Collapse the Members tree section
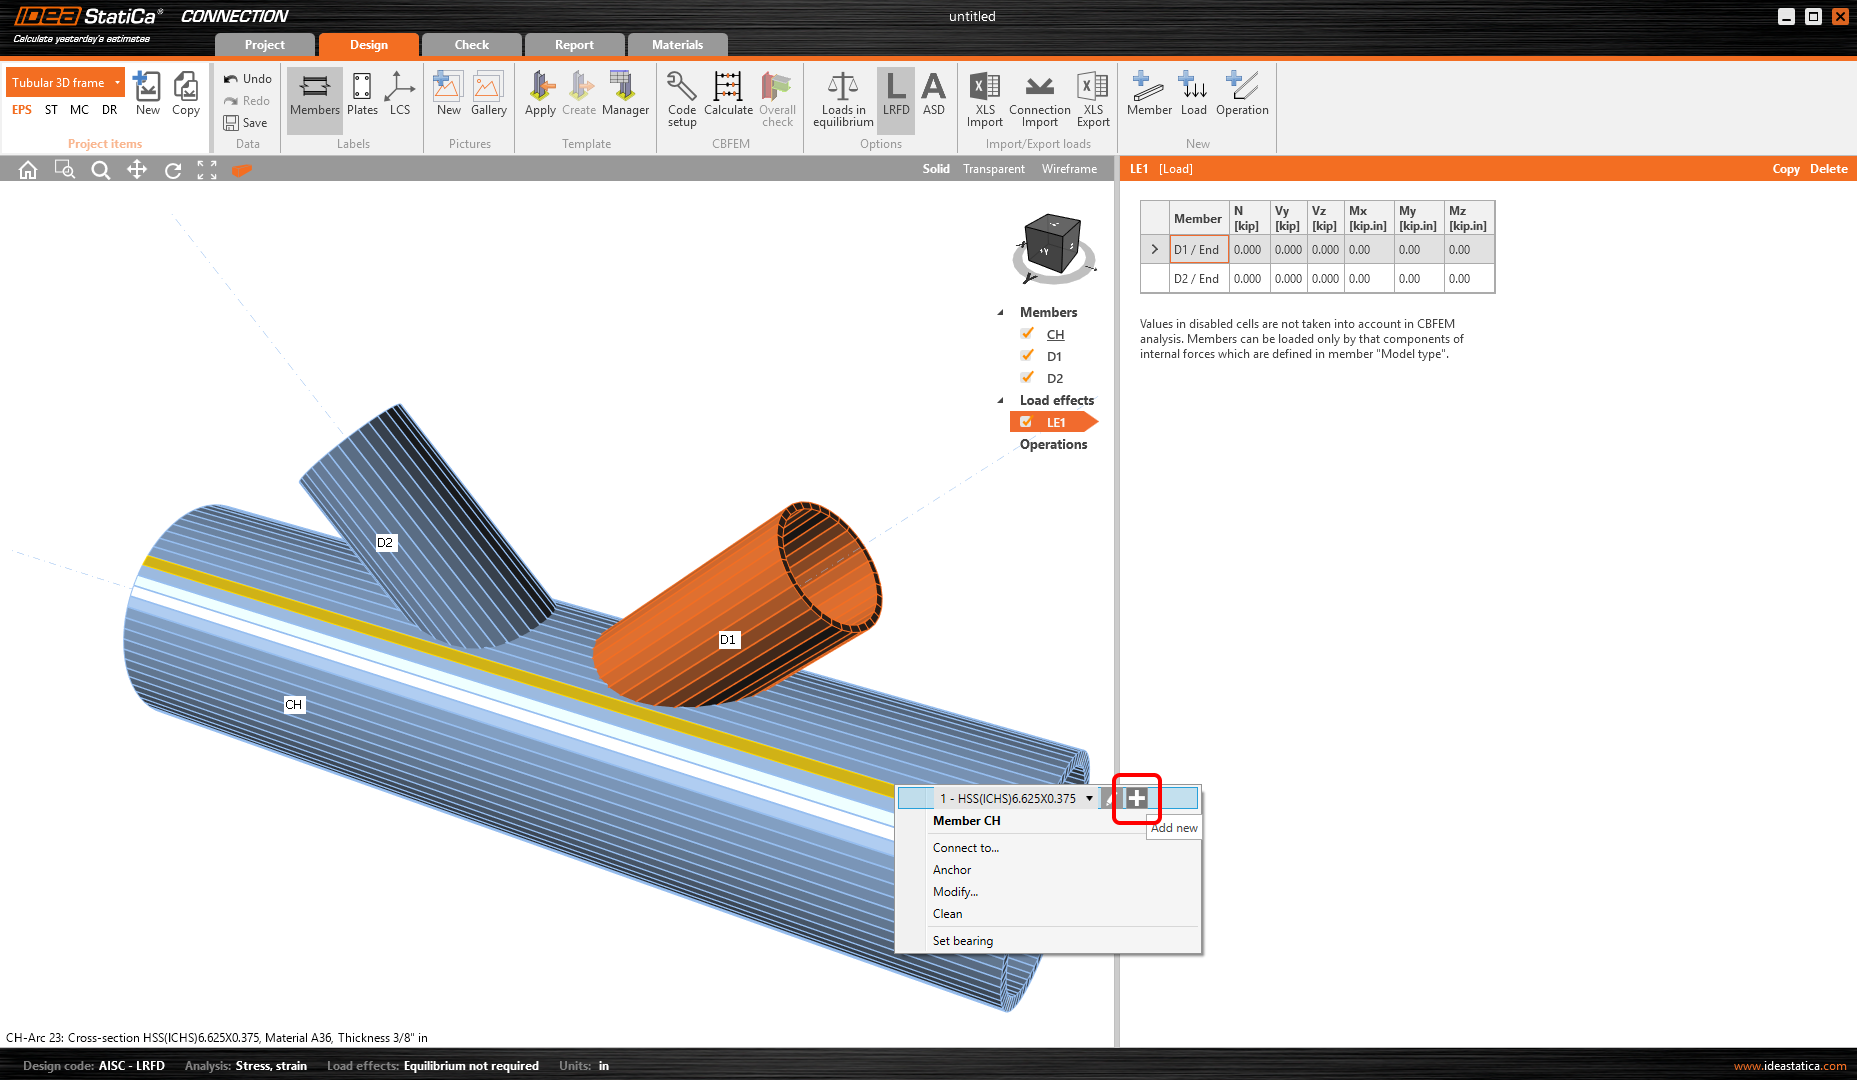1857x1080 pixels. pos(1001,313)
